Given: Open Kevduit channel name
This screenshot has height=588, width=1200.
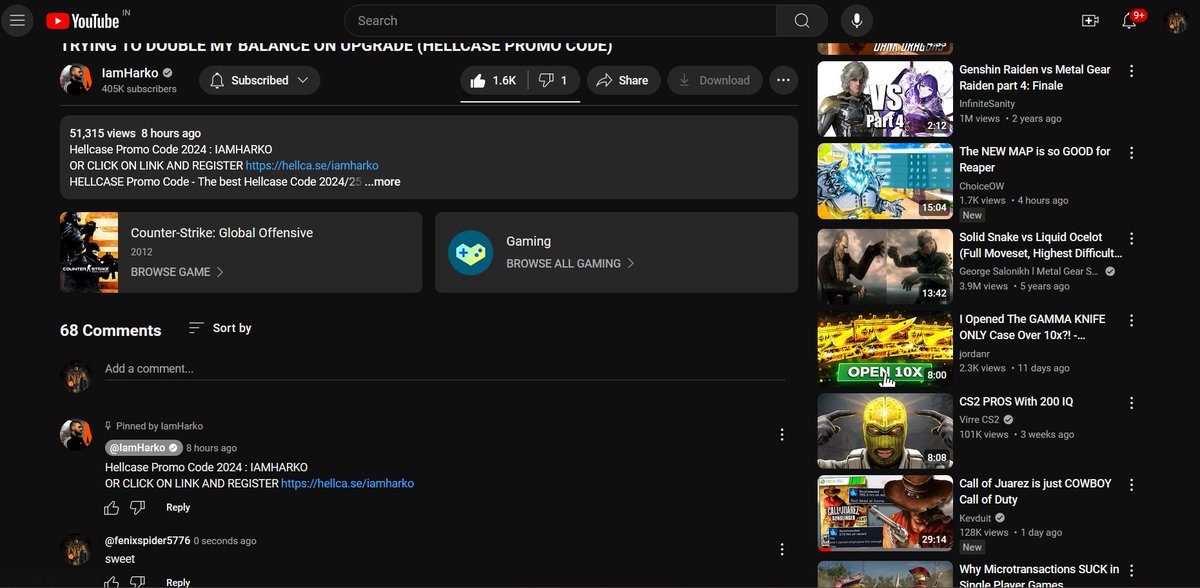Looking at the screenshot, I should point(977,518).
